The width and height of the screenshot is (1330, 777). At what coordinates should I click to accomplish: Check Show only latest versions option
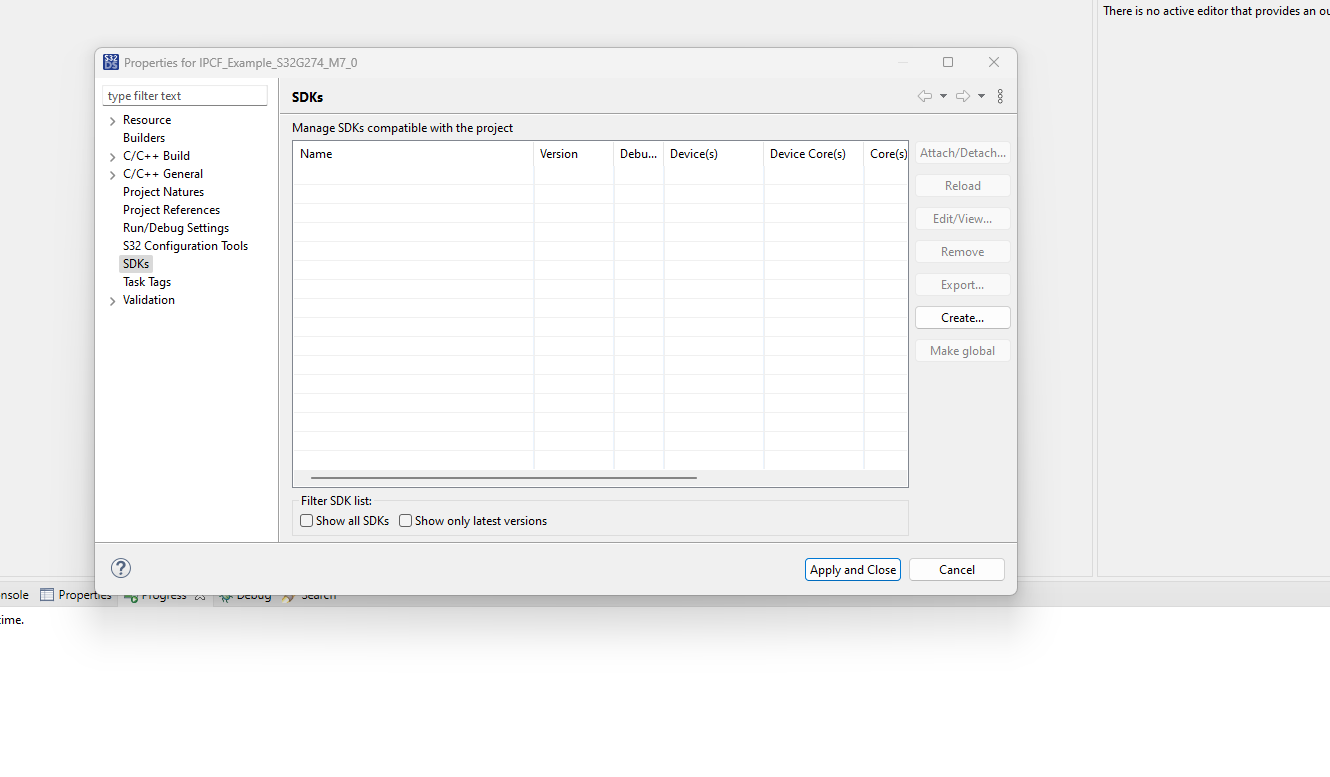tap(406, 521)
